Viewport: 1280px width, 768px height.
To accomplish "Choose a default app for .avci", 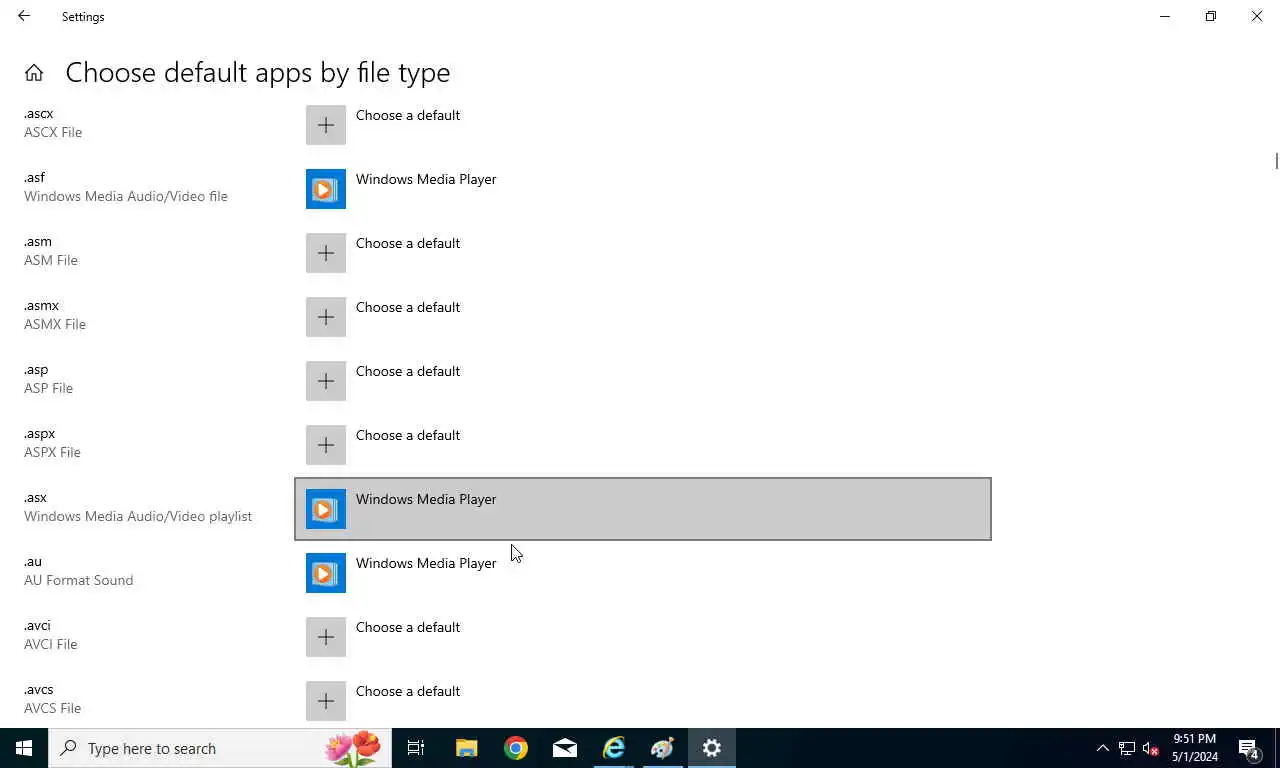I will point(643,637).
